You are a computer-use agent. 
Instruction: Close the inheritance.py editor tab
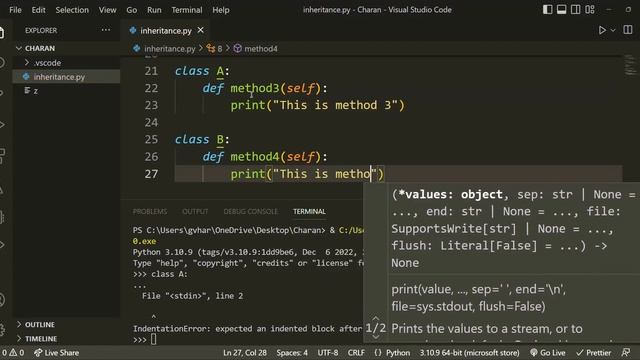(x=200, y=30)
